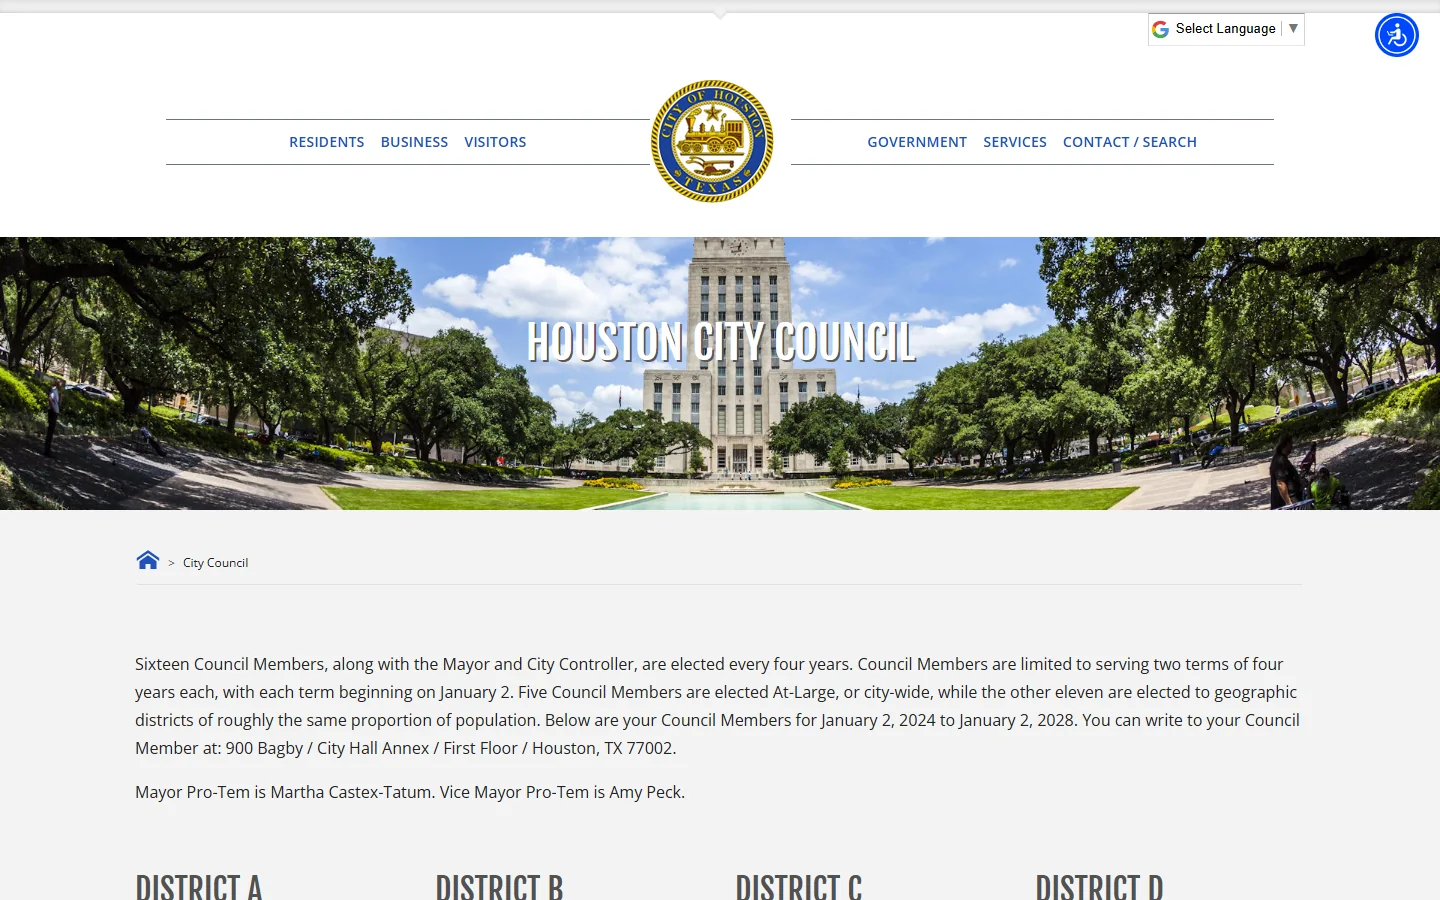1440x900 pixels.
Task: Click the City Council breadcrumb text
Action: (215, 563)
